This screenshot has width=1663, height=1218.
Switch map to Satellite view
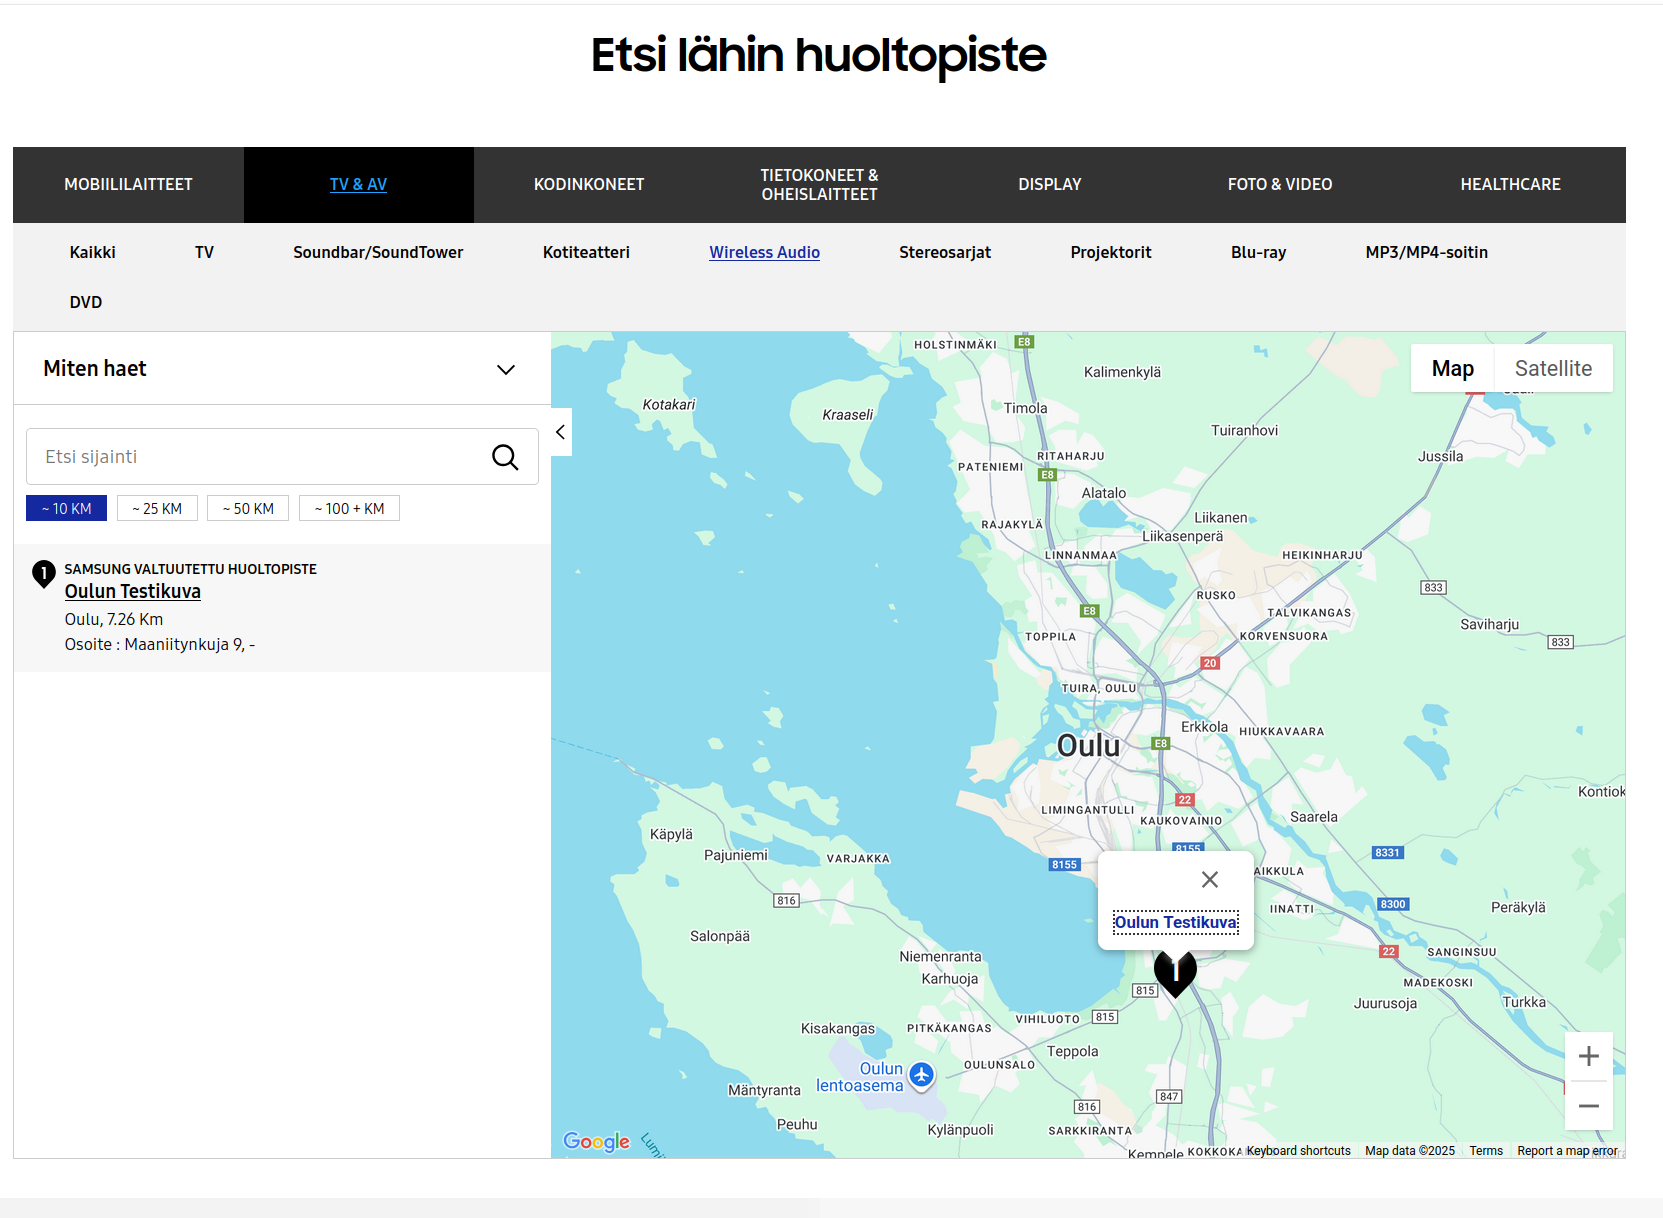tap(1552, 369)
